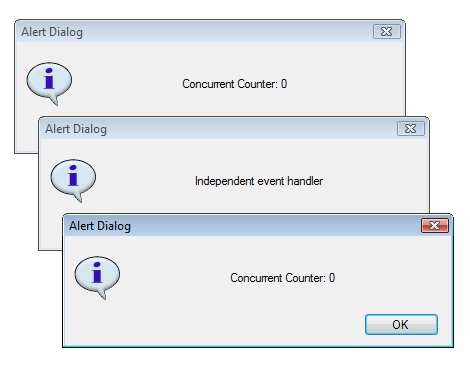The height and width of the screenshot is (370, 470).
Task: Click the info bubble icon in front dialog
Action: pos(97,277)
